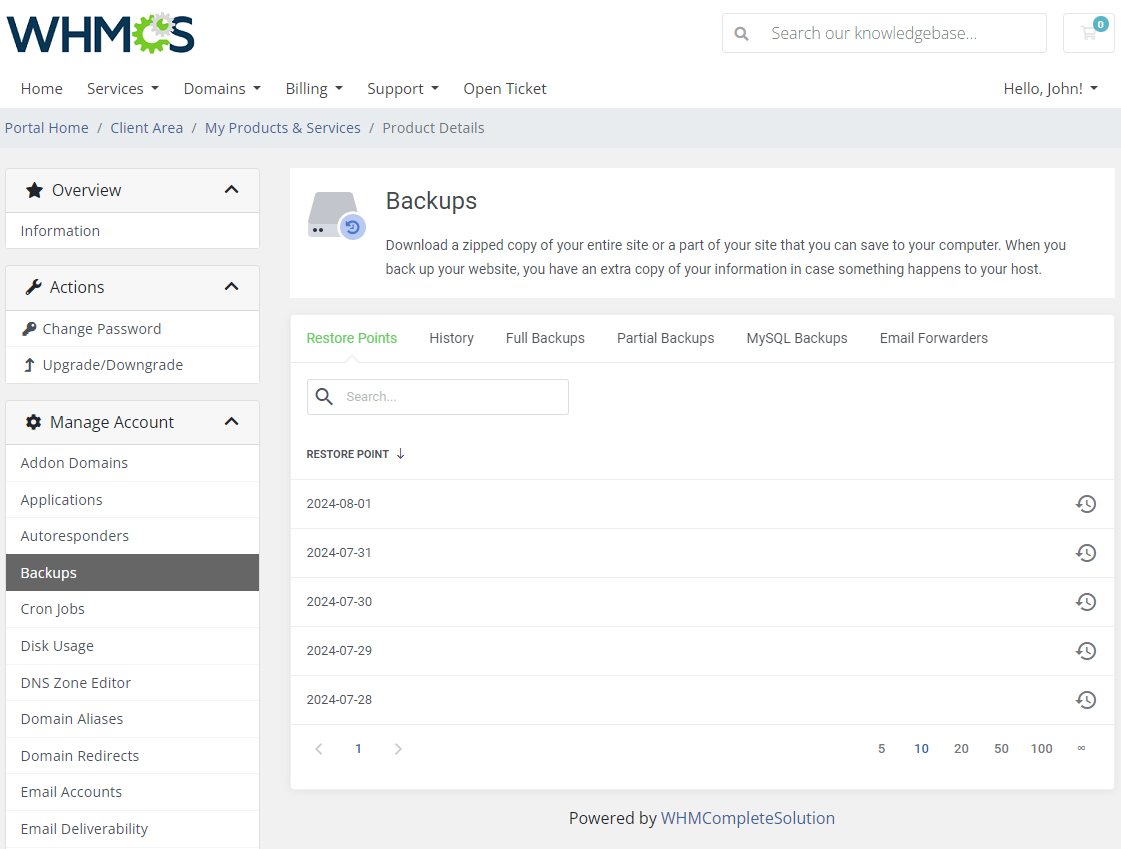Switch to the Restore Points tab
The width and height of the screenshot is (1121, 849).
tap(352, 338)
